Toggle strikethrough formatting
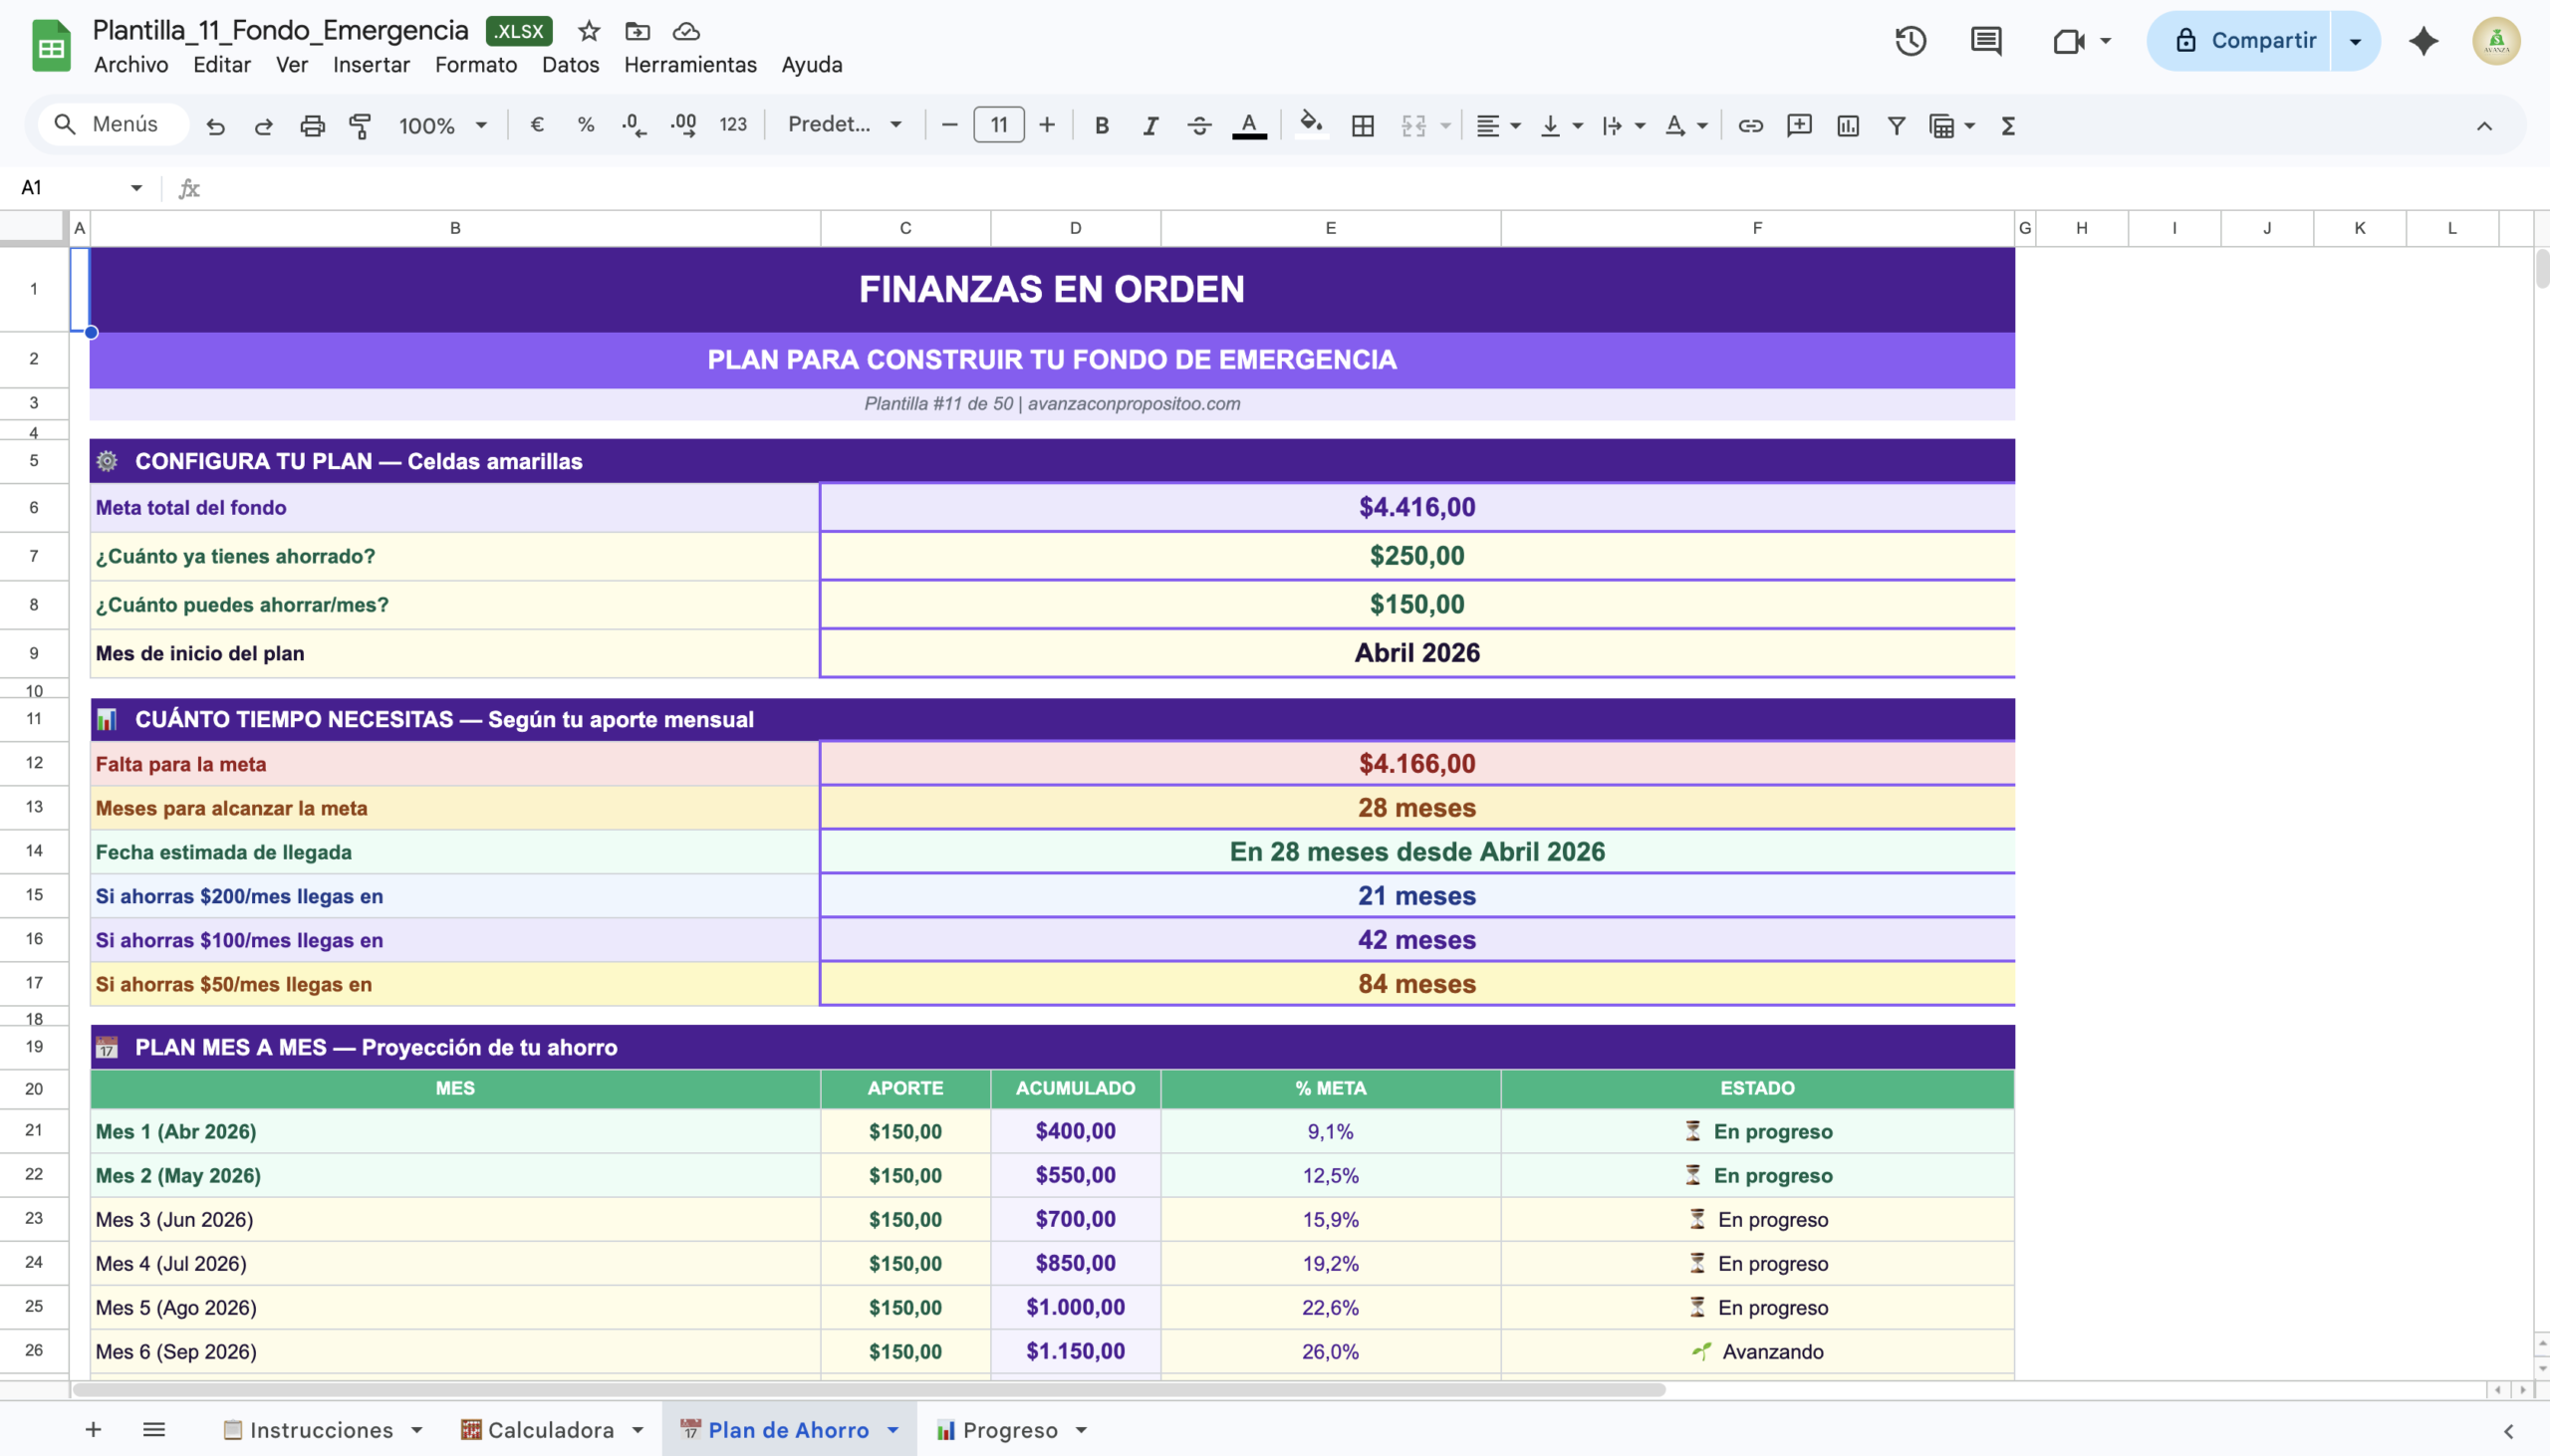The width and height of the screenshot is (2550, 1456). (1199, 125)
